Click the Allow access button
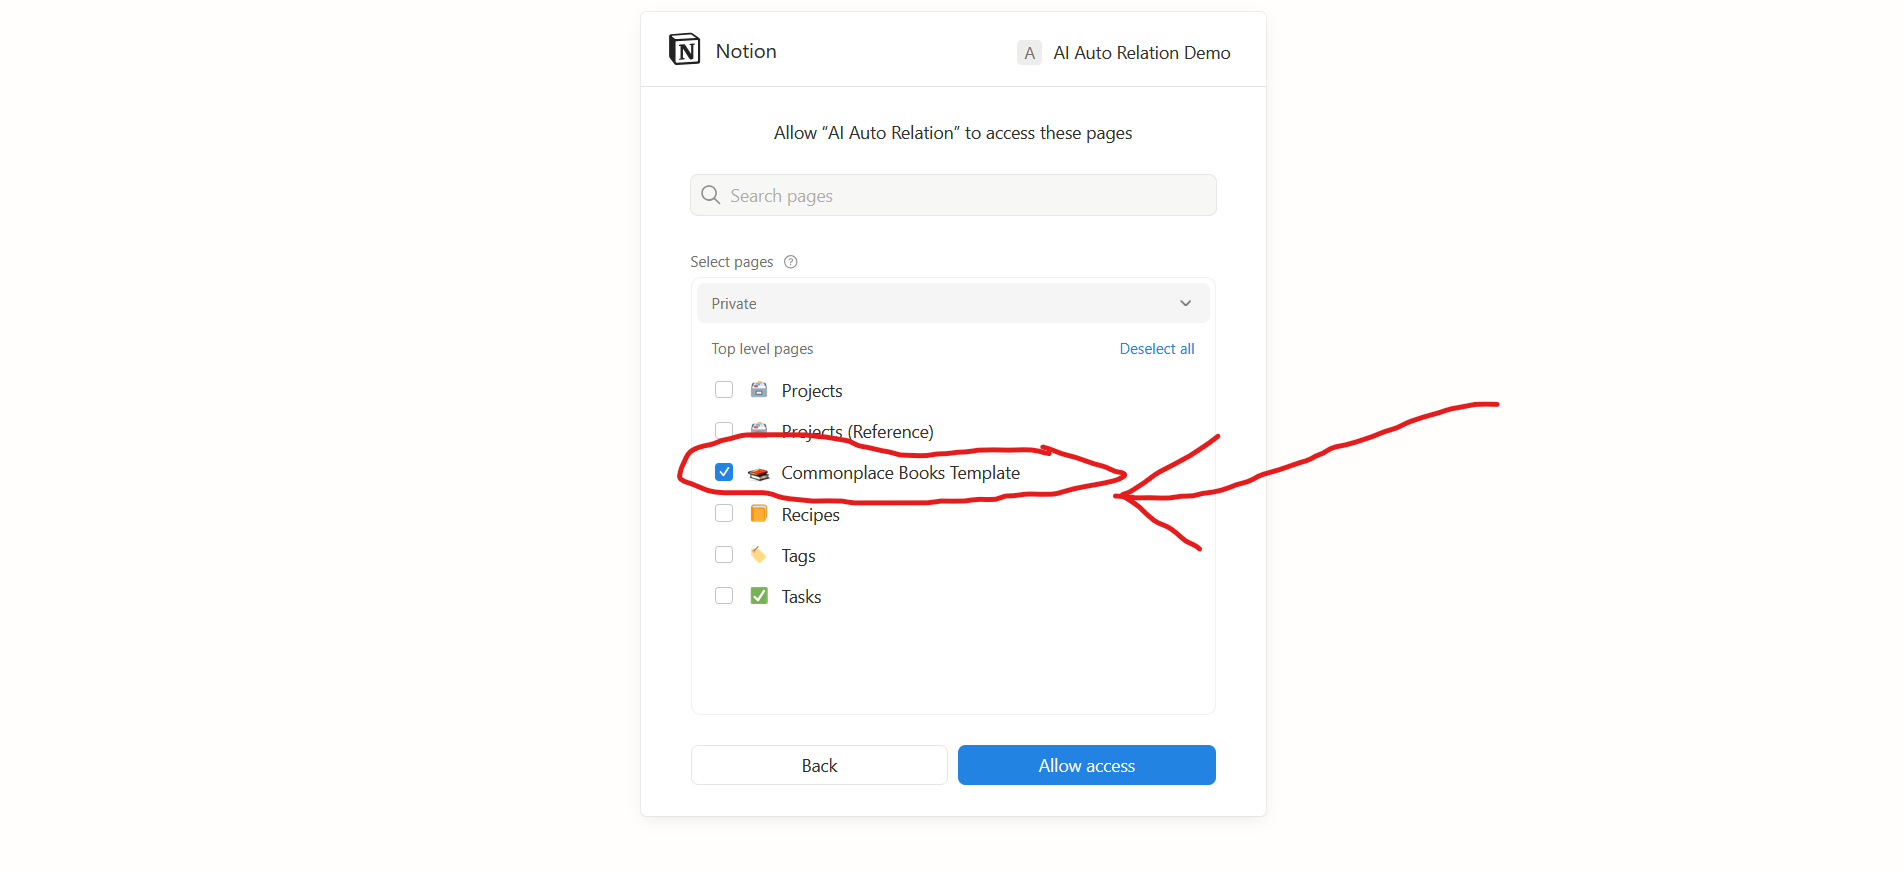Screen dimensions: 1903x872 [x=1087, y=765]
